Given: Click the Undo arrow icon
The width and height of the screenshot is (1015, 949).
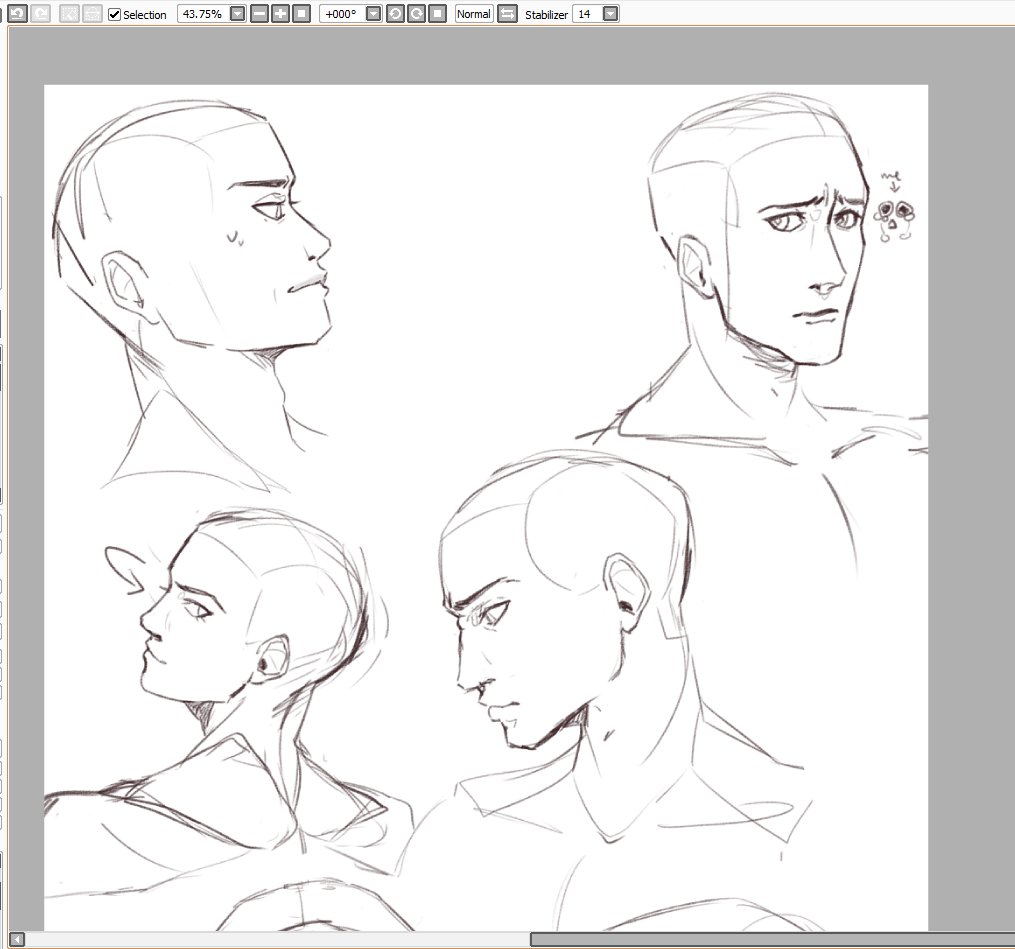Looking at the screenshot, I should 17,14.
